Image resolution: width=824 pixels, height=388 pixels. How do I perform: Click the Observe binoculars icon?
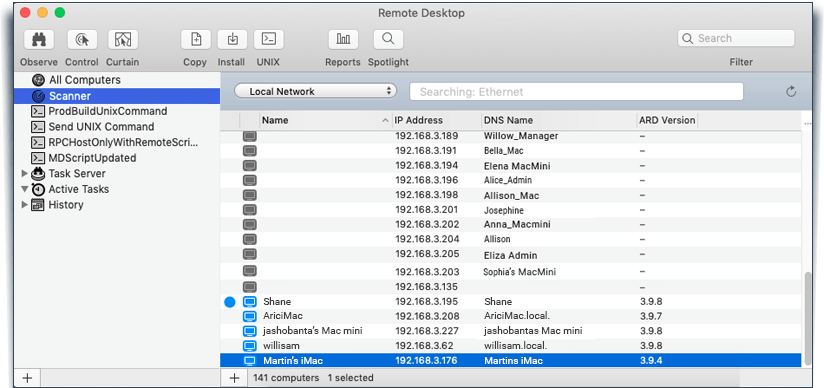coord(38,39)
